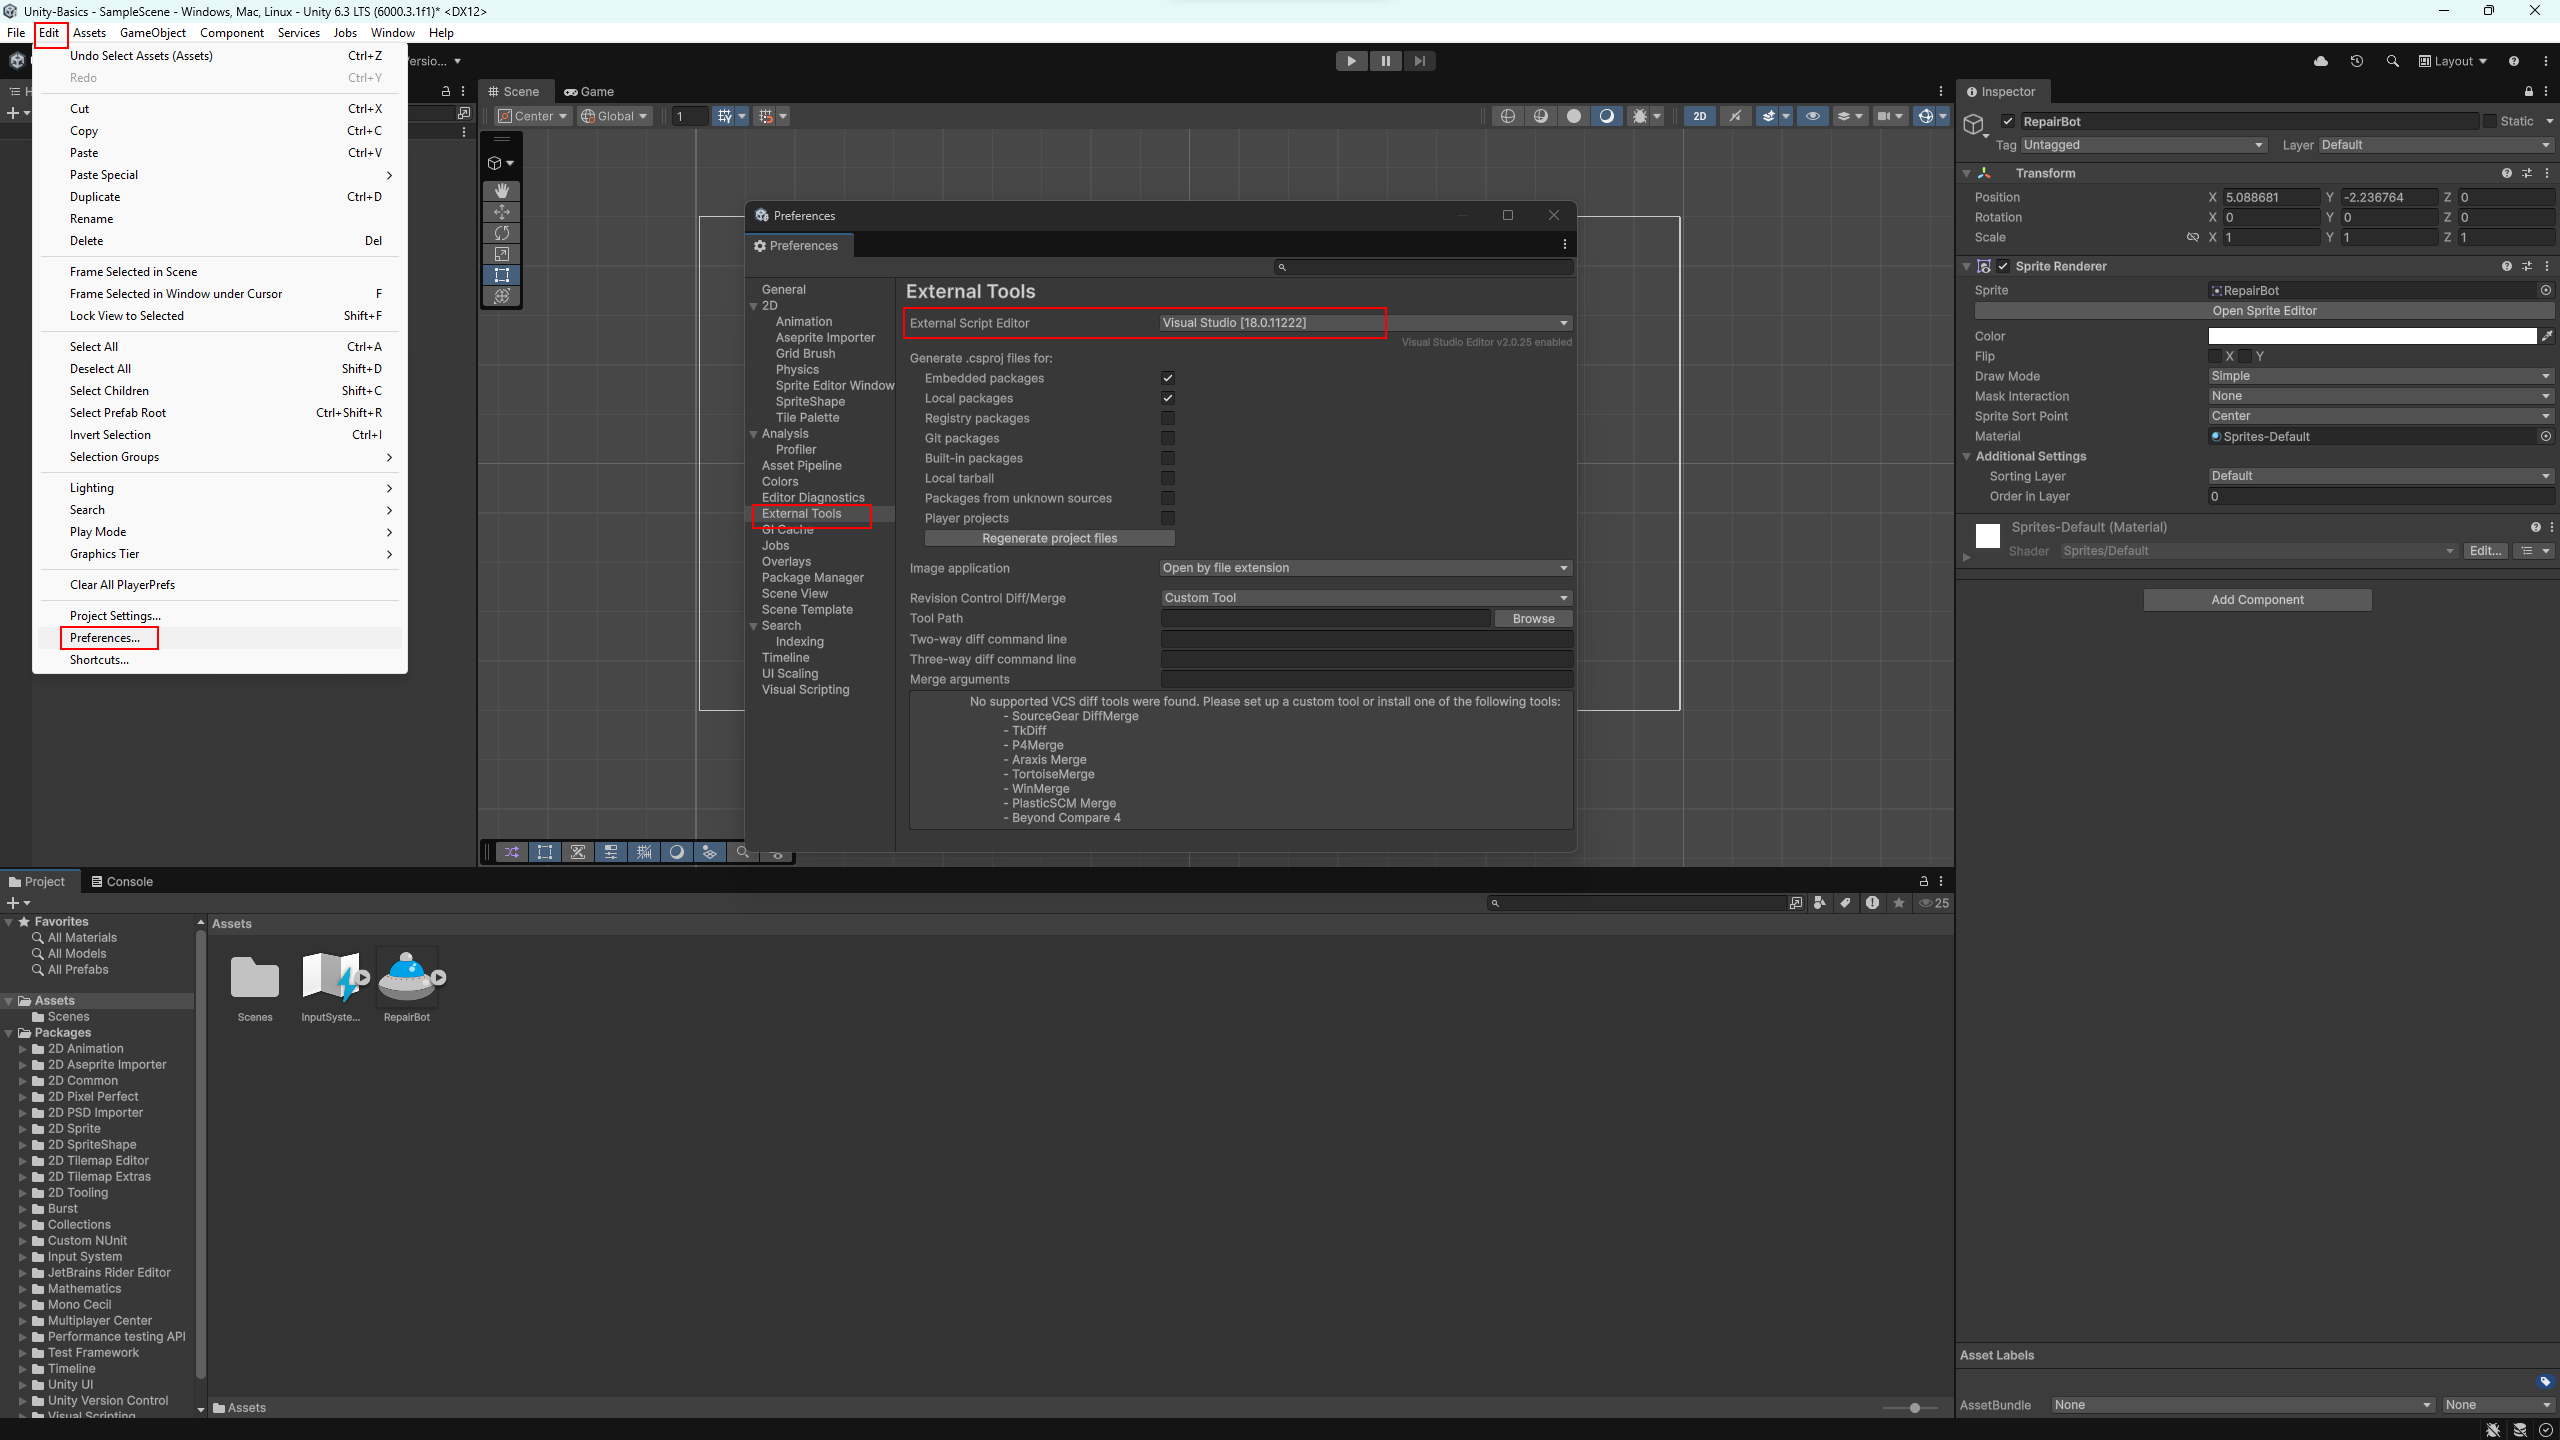Select the Hand view tool
Screen dimensions: 2560x1440
[x=502, y=190]
